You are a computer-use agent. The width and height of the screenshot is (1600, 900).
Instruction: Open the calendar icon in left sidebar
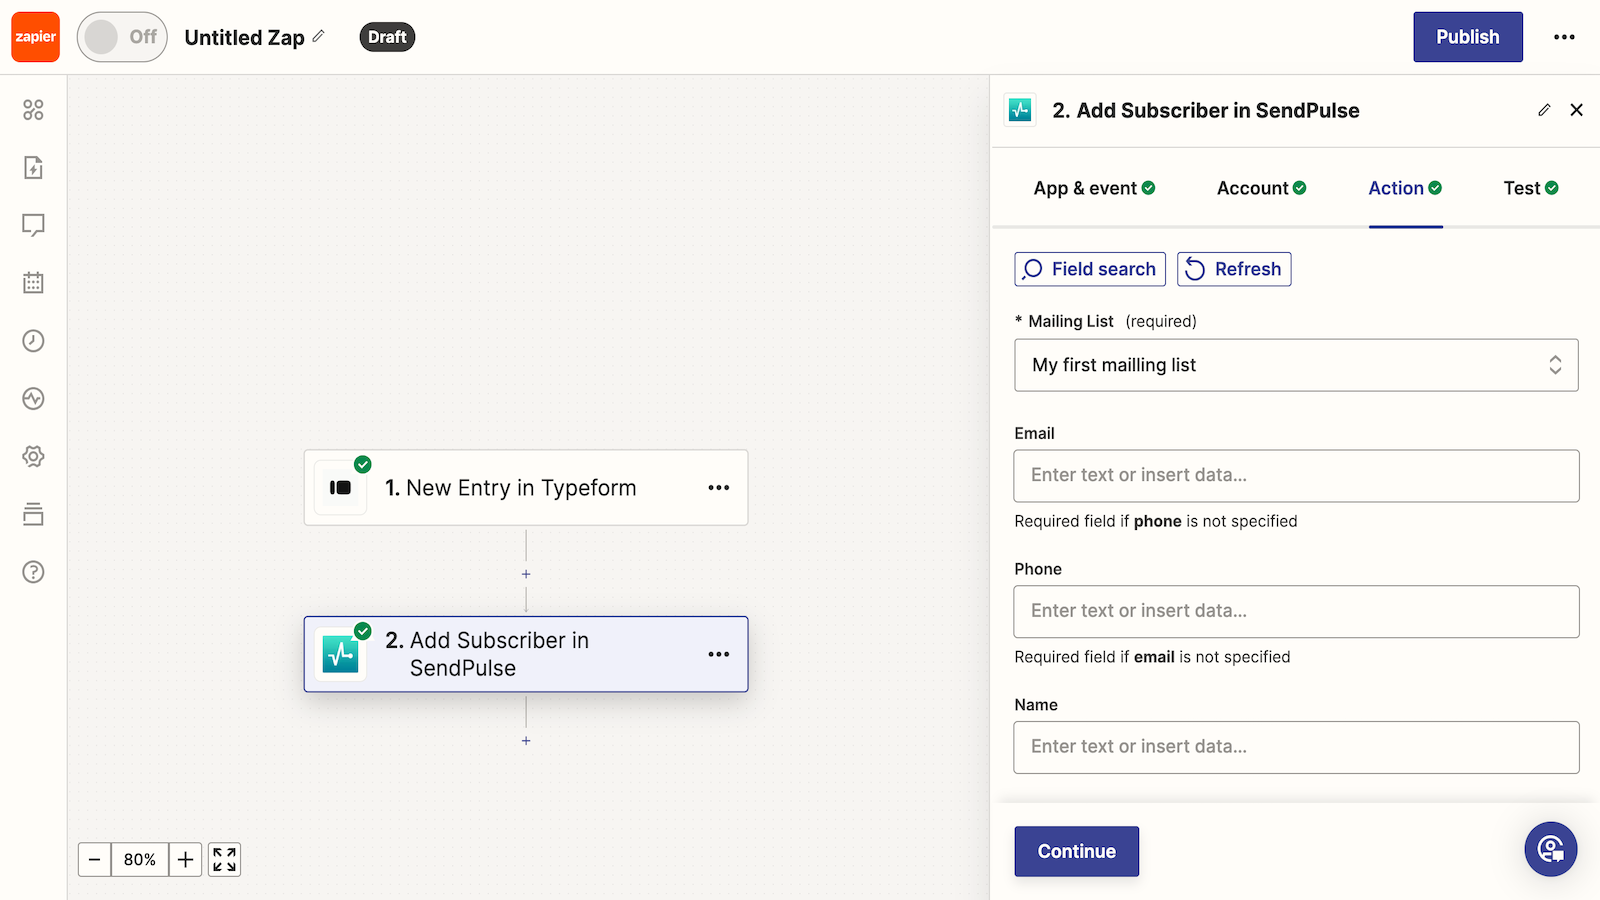[33, 283]
